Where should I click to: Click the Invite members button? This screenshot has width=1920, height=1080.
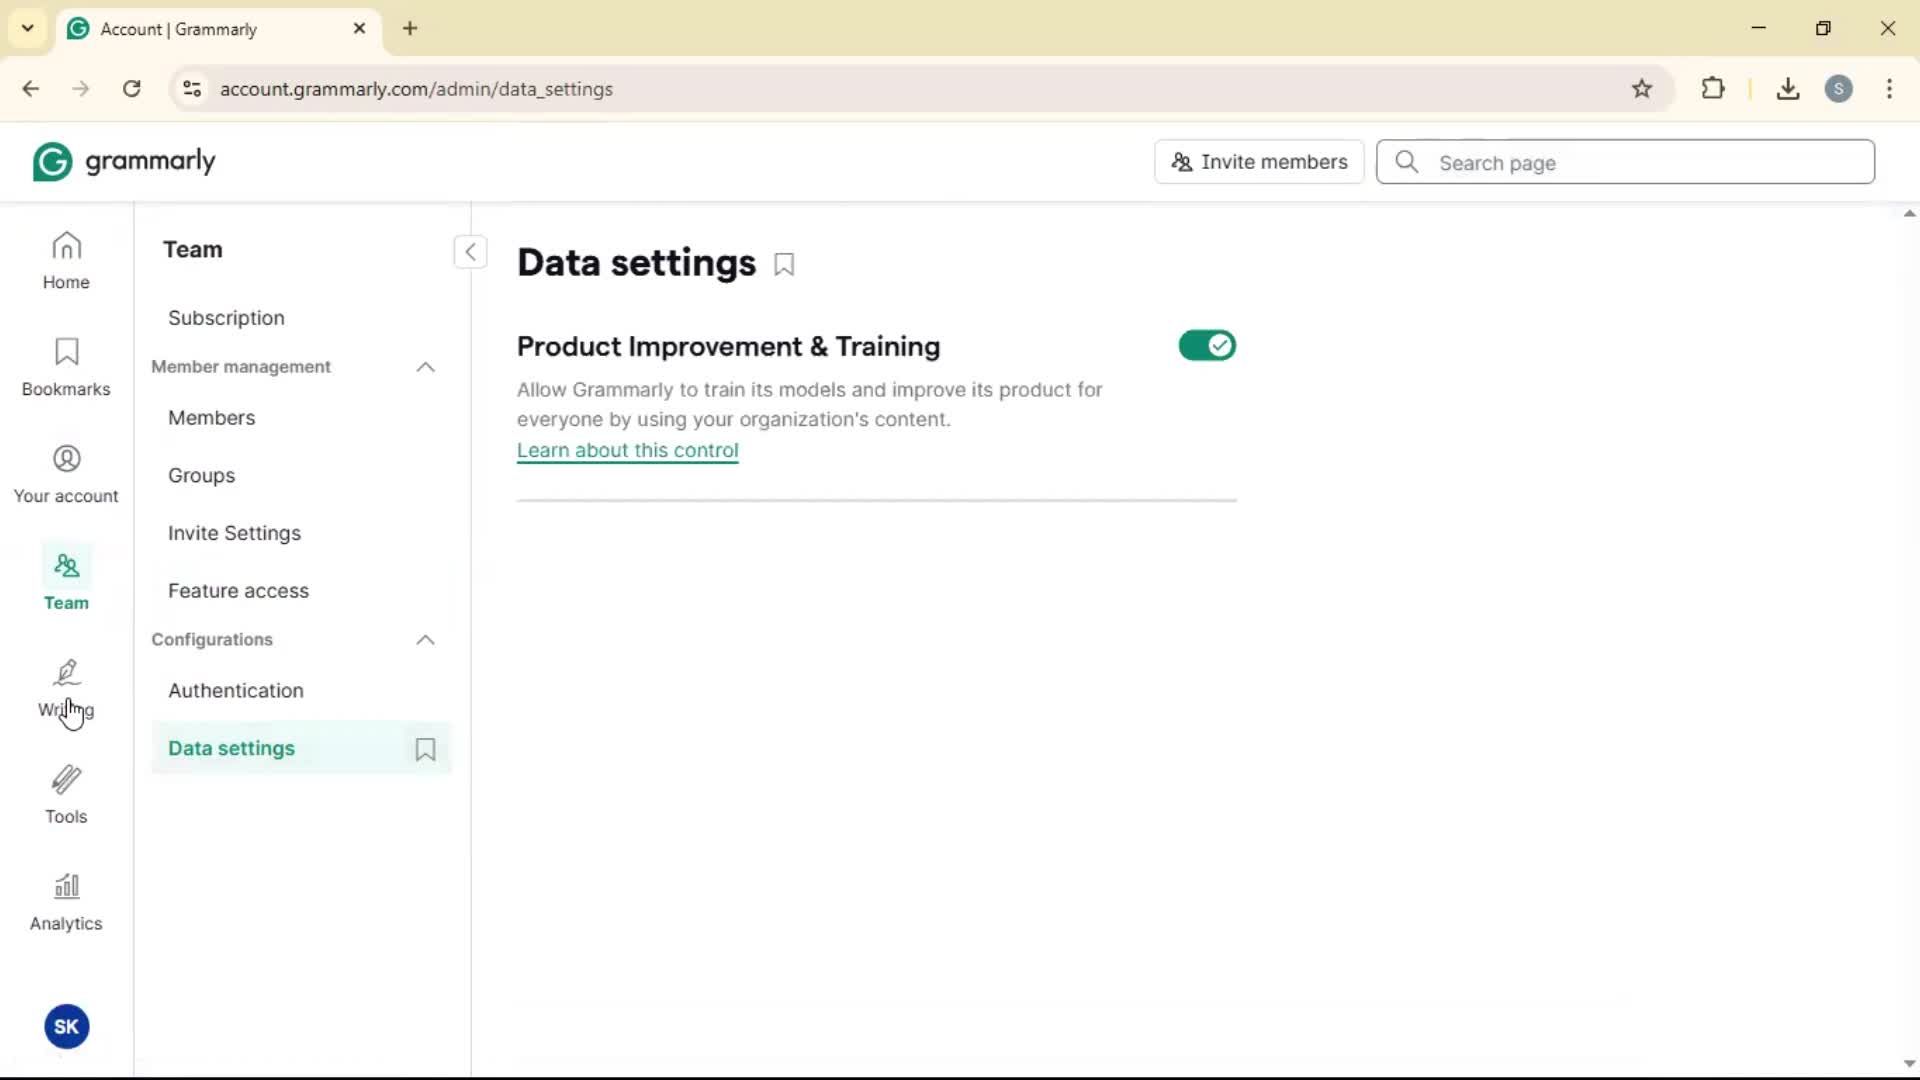pos(1259,162)
